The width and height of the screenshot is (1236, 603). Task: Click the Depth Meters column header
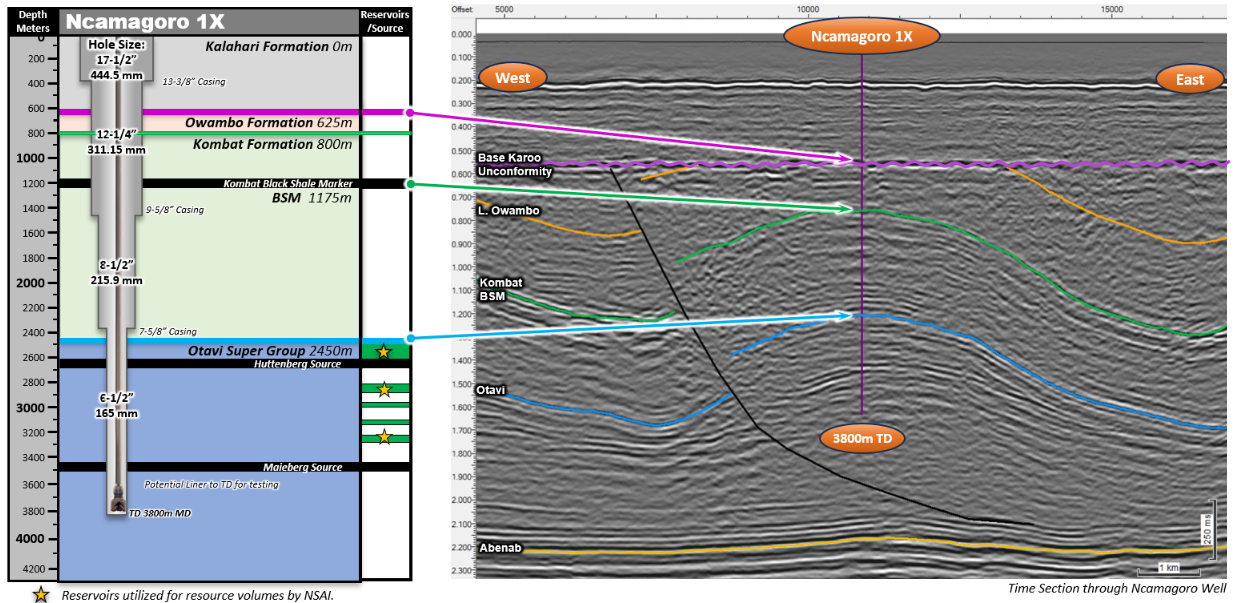point(32,21)
